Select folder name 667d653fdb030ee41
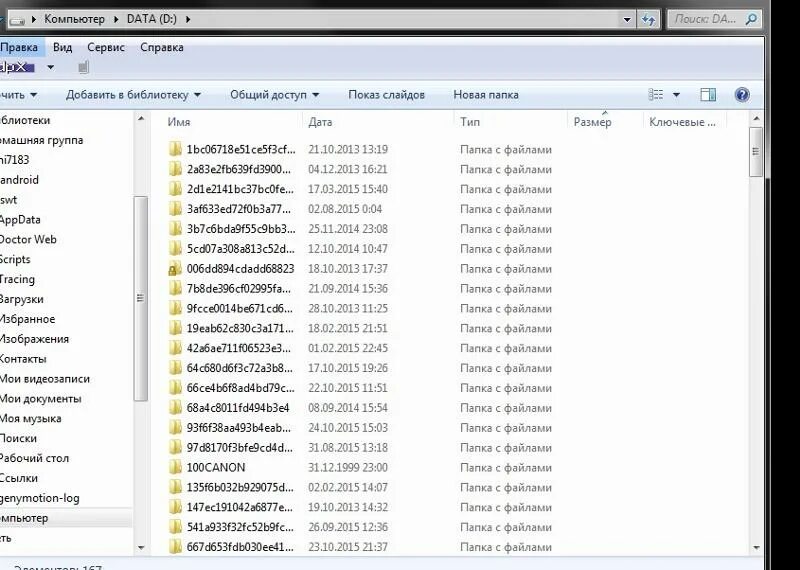The height and width of the screenshot is (570, 800). (x=240, y=547)
